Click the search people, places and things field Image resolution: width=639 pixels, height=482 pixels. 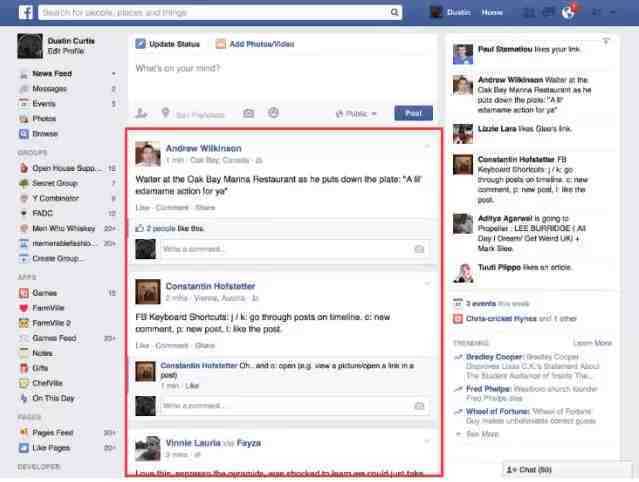point(220,13)
